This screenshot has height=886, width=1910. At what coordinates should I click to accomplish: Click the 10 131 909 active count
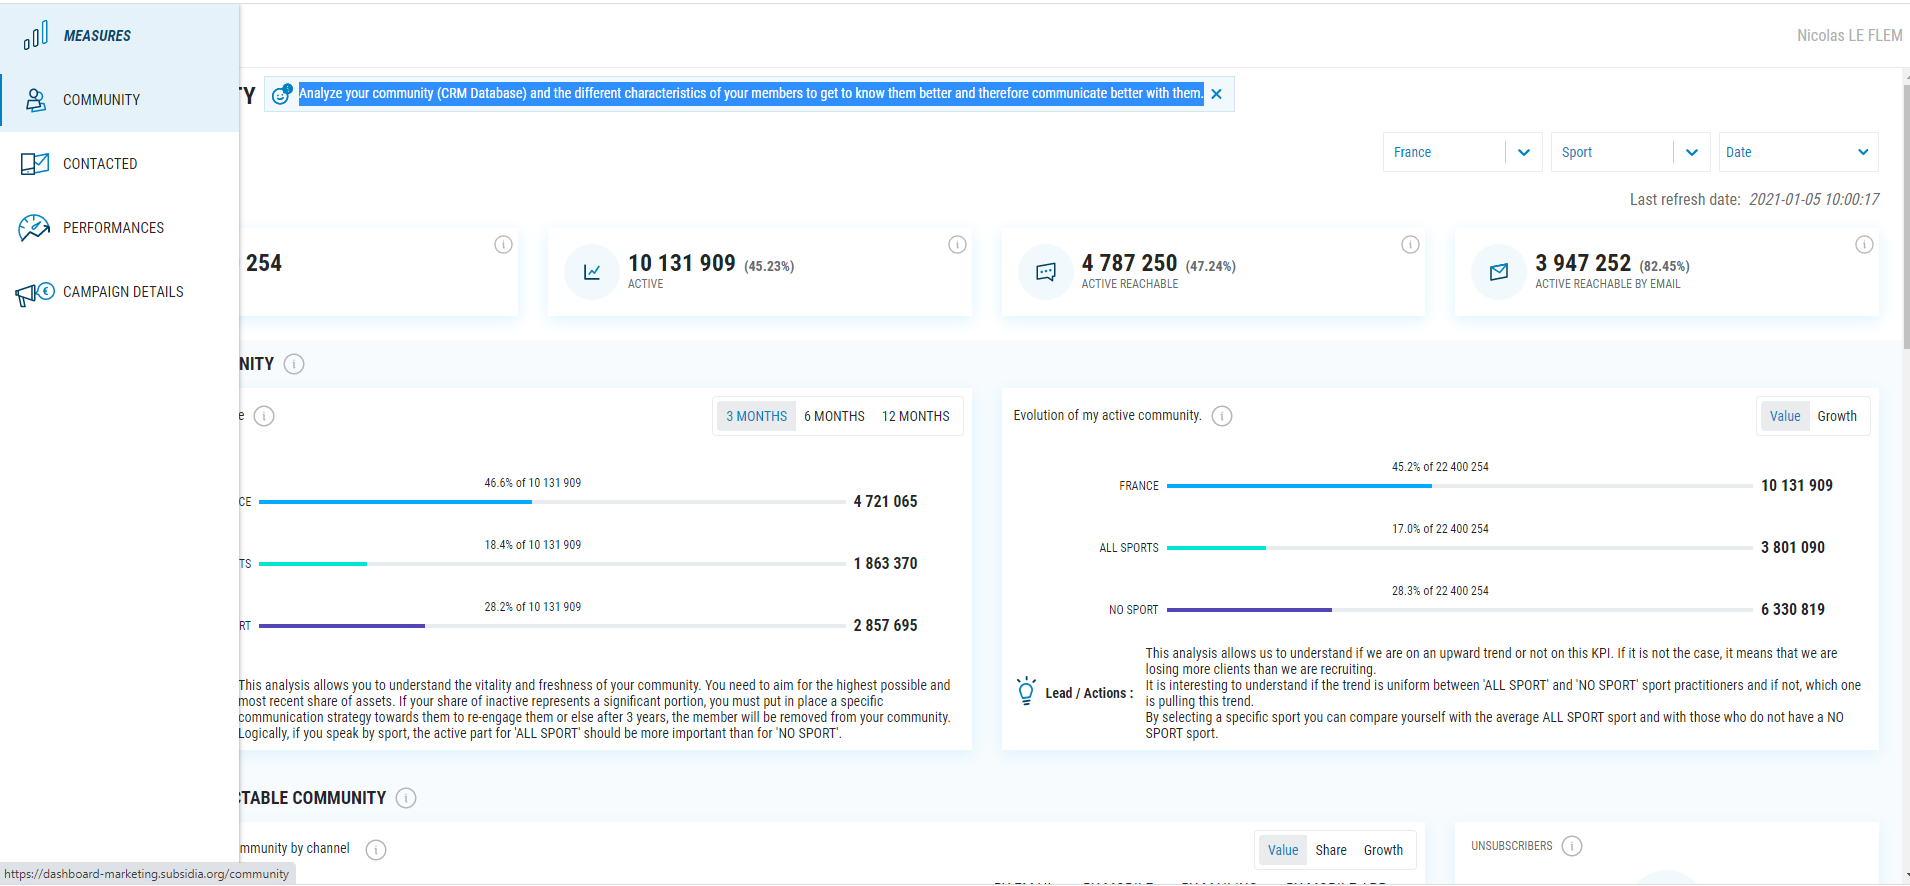(682, 263)
